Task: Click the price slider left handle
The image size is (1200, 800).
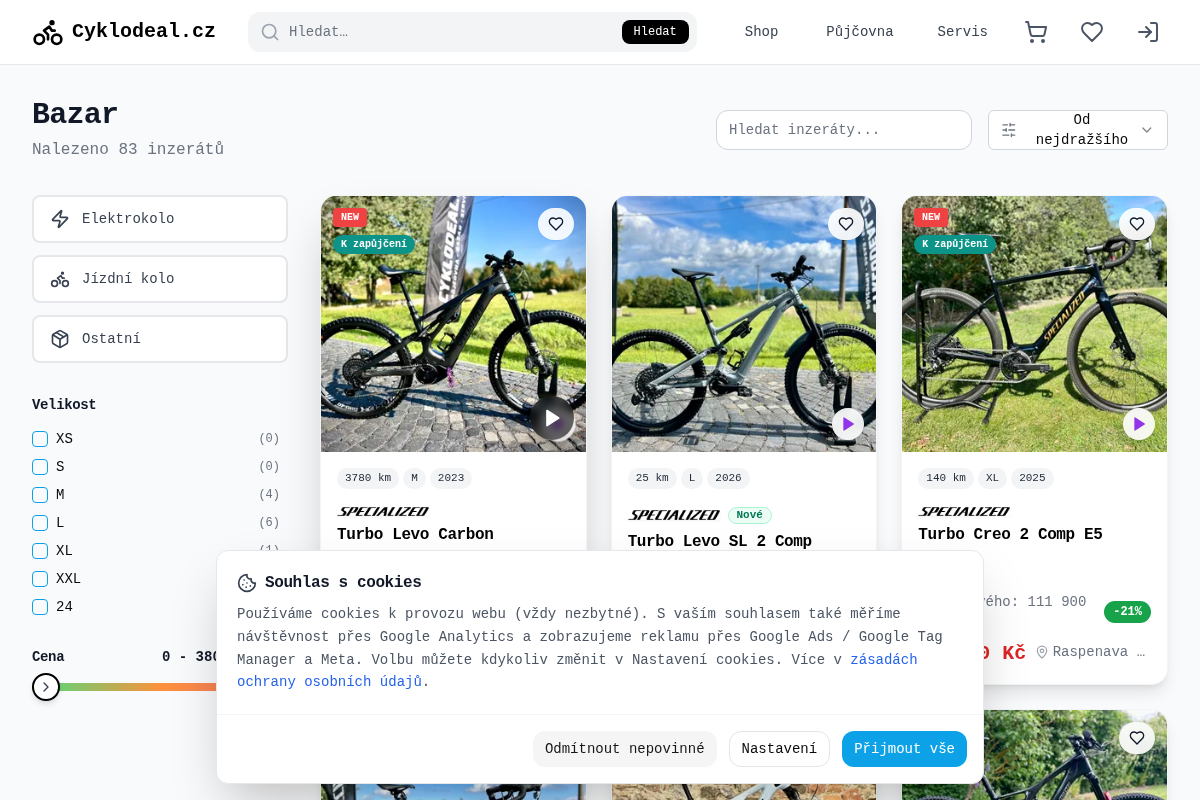Action: [x=46, y=687]
